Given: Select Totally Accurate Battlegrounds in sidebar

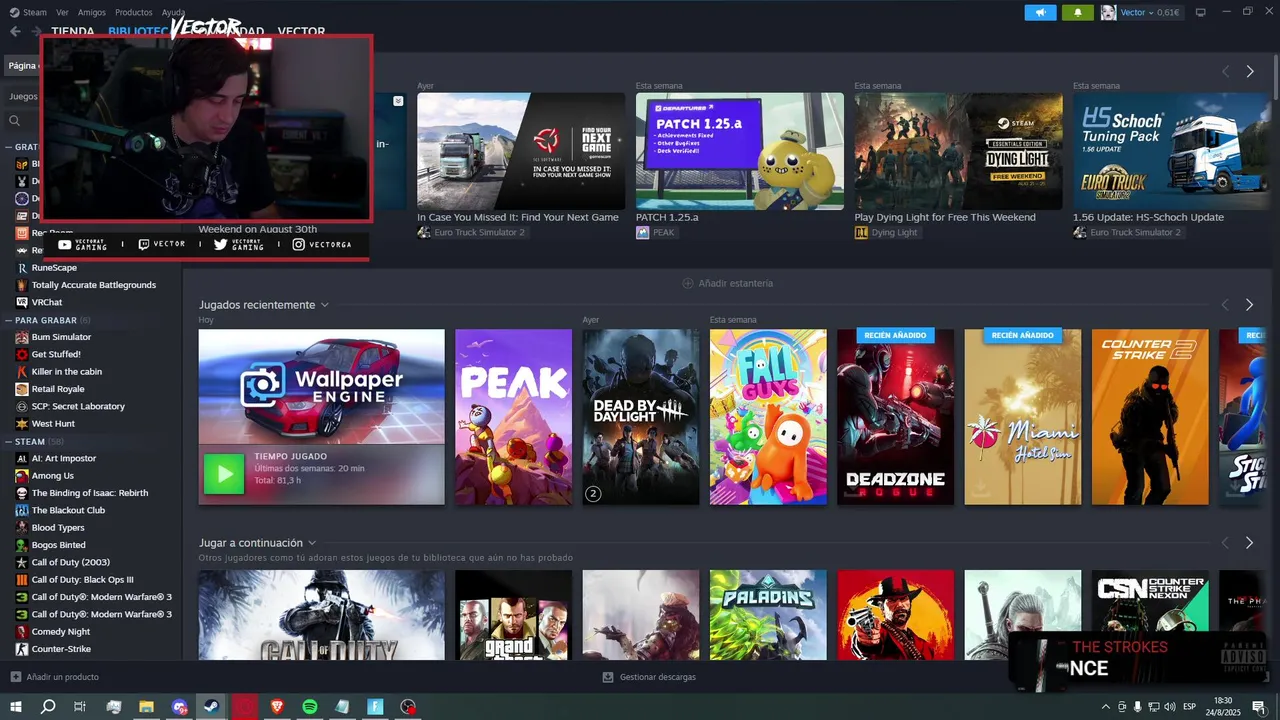Looking at the screenshot, I should [94, 285].
